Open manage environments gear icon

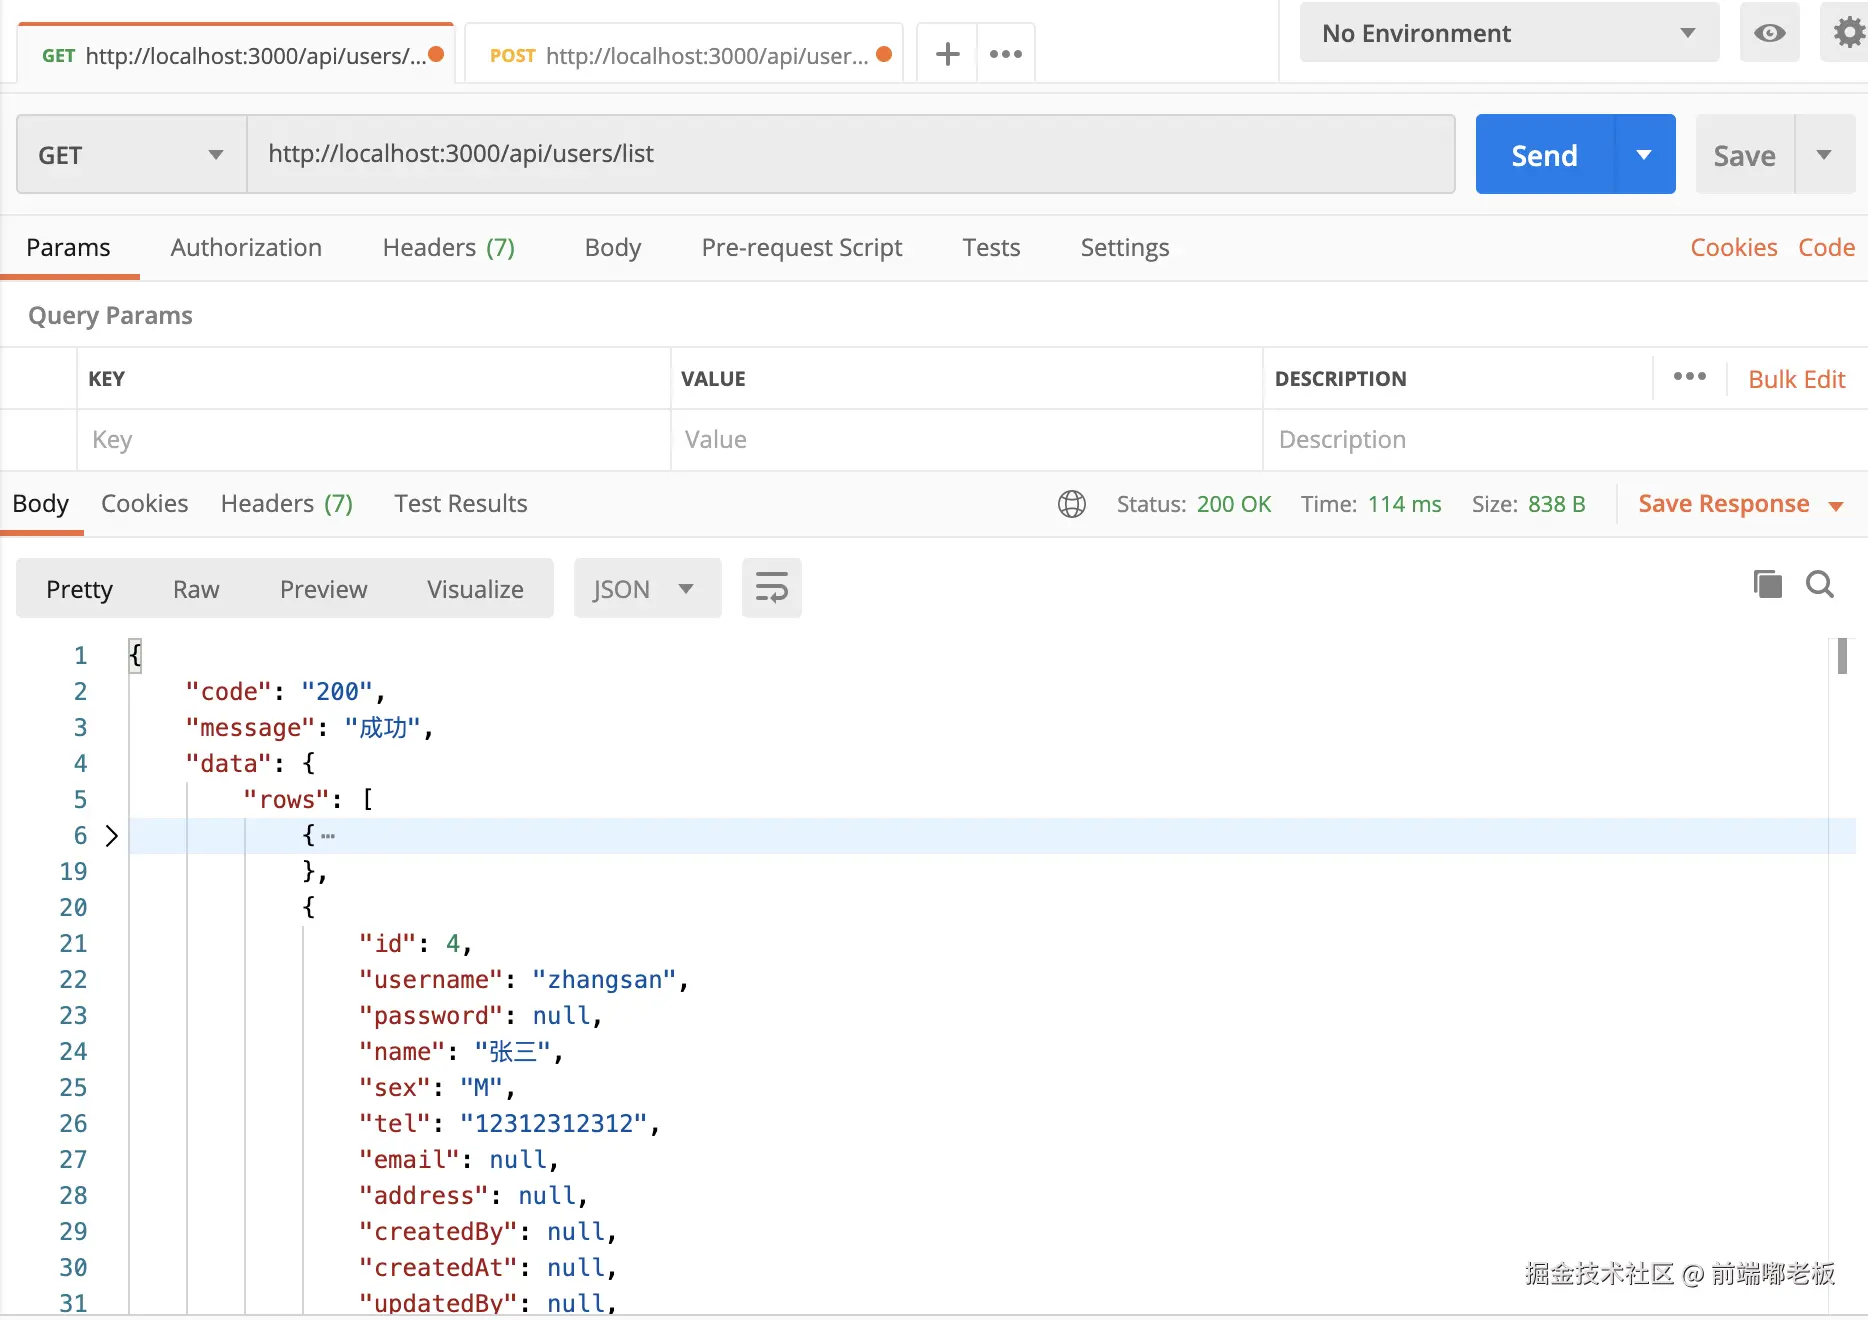(x=1848, y=33)
